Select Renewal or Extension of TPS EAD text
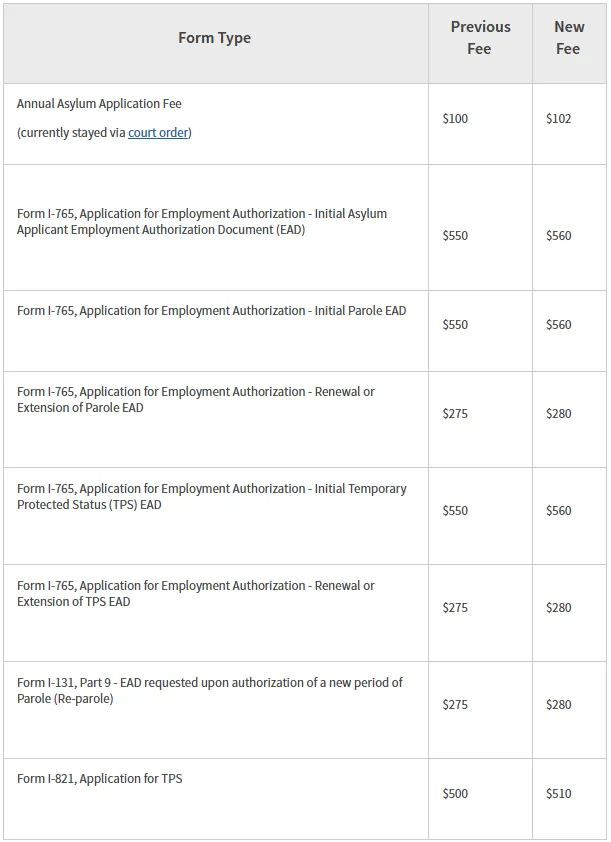The image size is (611, 842). (x=196, y=594)
